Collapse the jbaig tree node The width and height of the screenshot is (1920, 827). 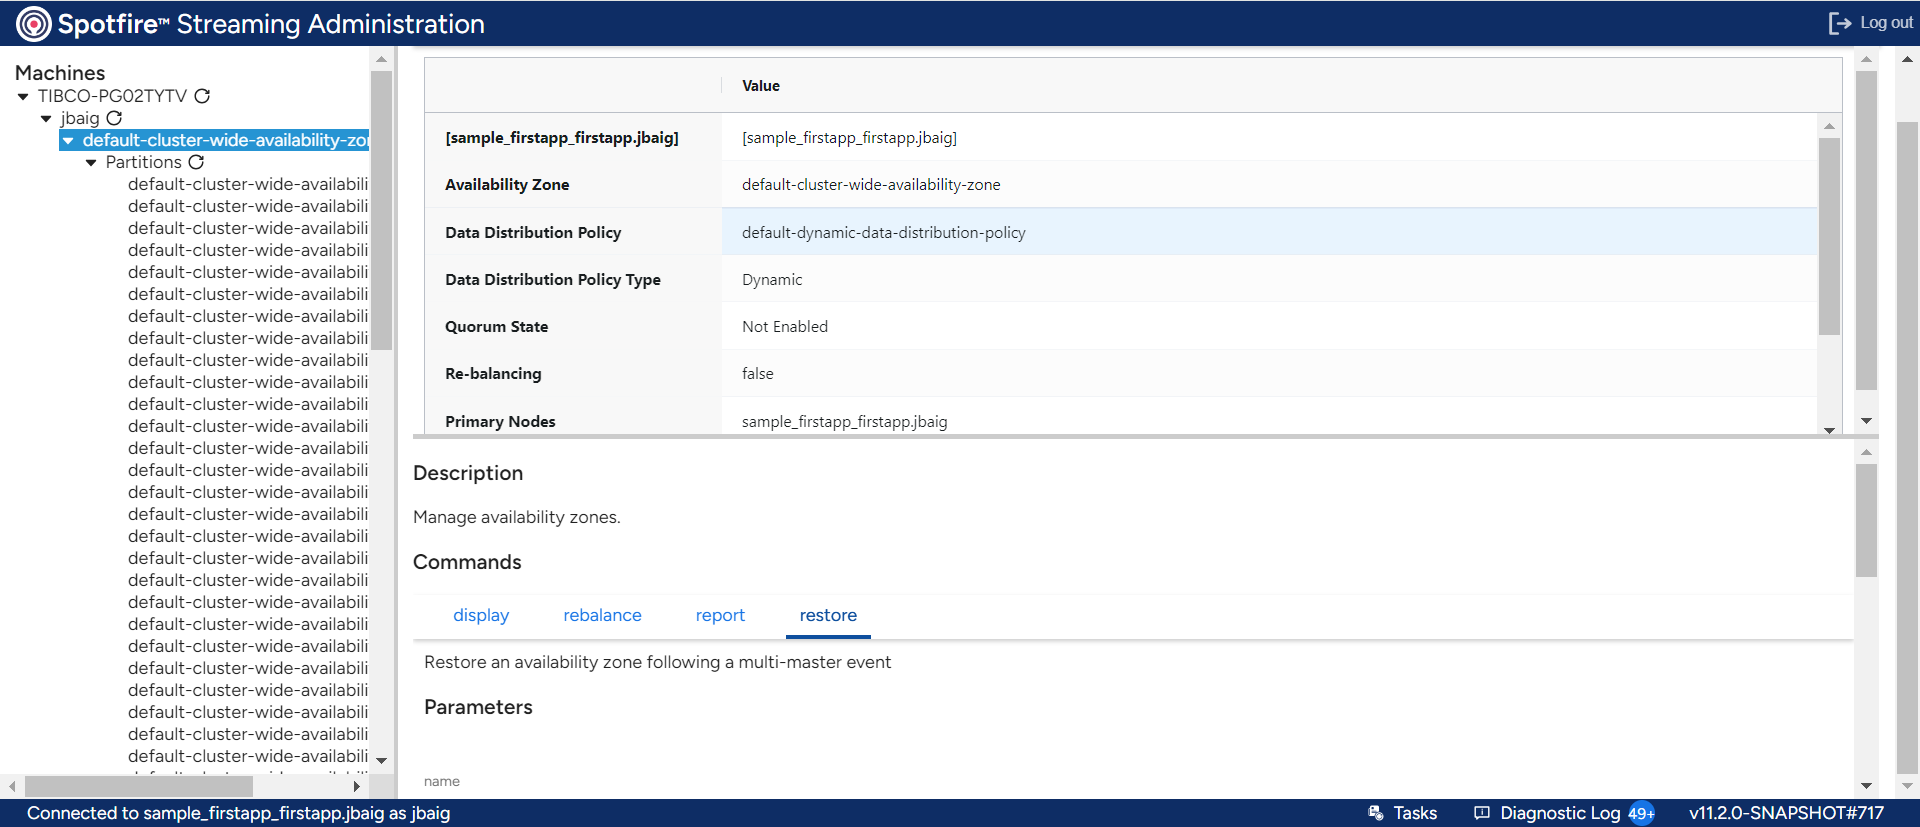coord(46,119)
